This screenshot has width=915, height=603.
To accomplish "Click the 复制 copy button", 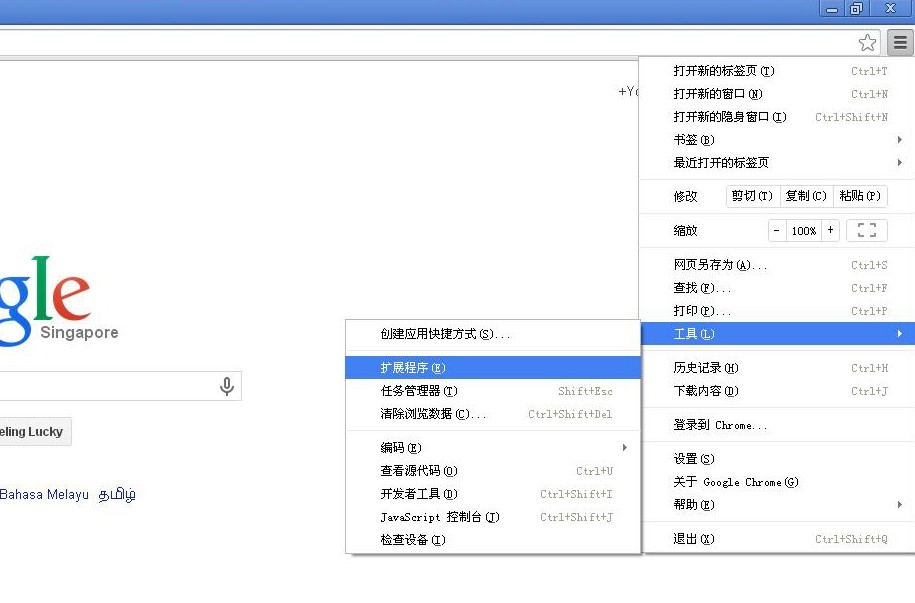I will pos(805,196).
